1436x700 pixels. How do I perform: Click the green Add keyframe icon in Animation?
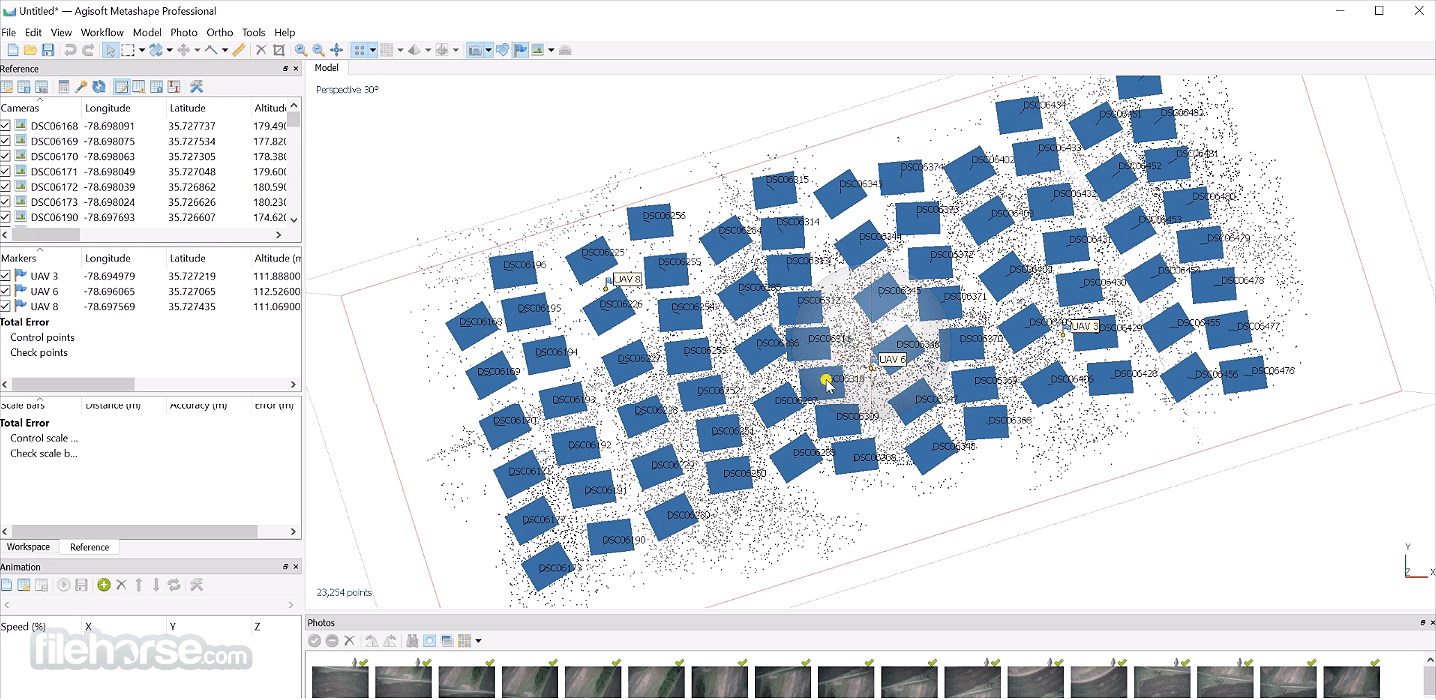(104, 585)
